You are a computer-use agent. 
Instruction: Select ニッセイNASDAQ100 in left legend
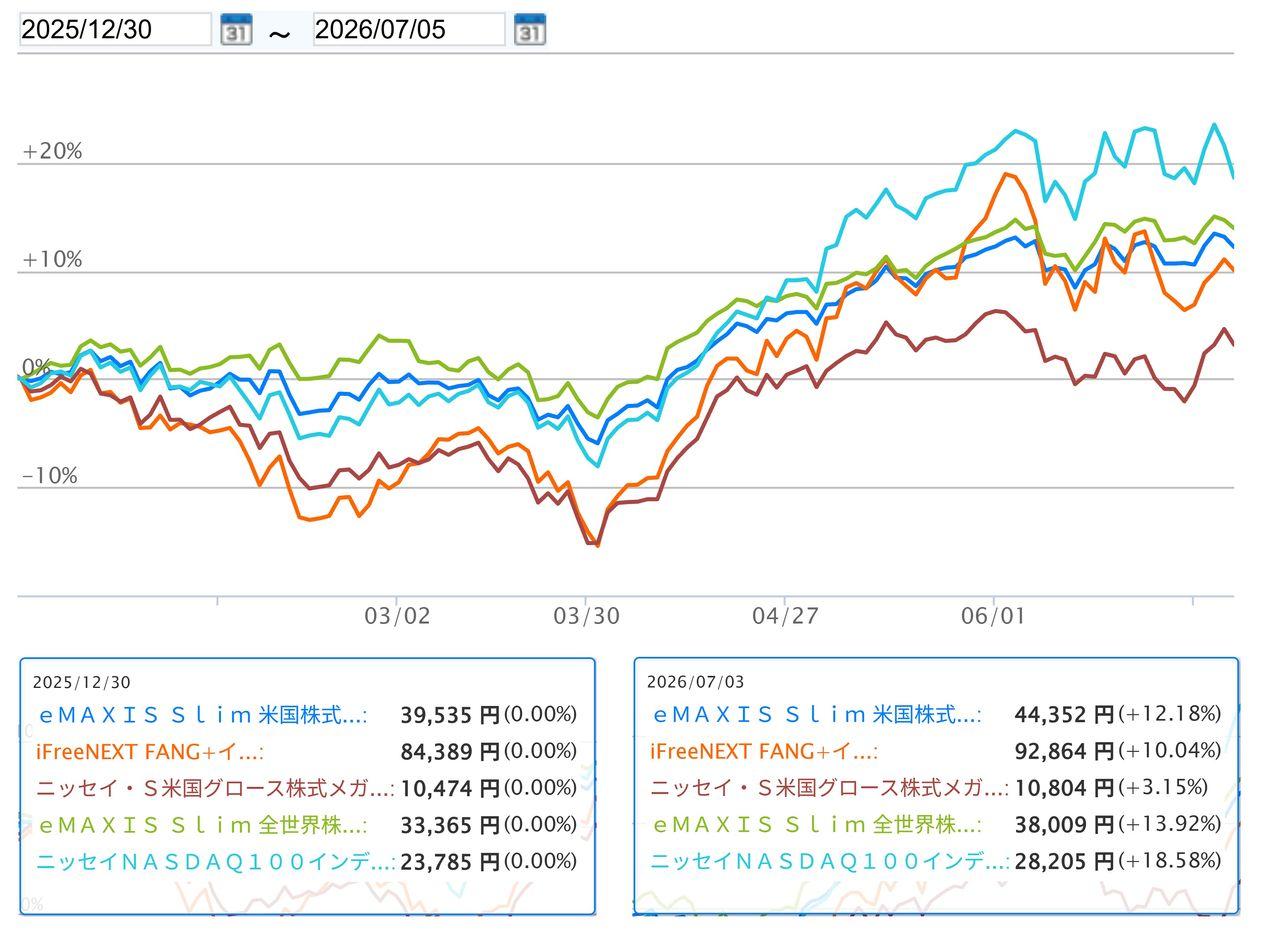pyautogui.click(x=216, y=861)
